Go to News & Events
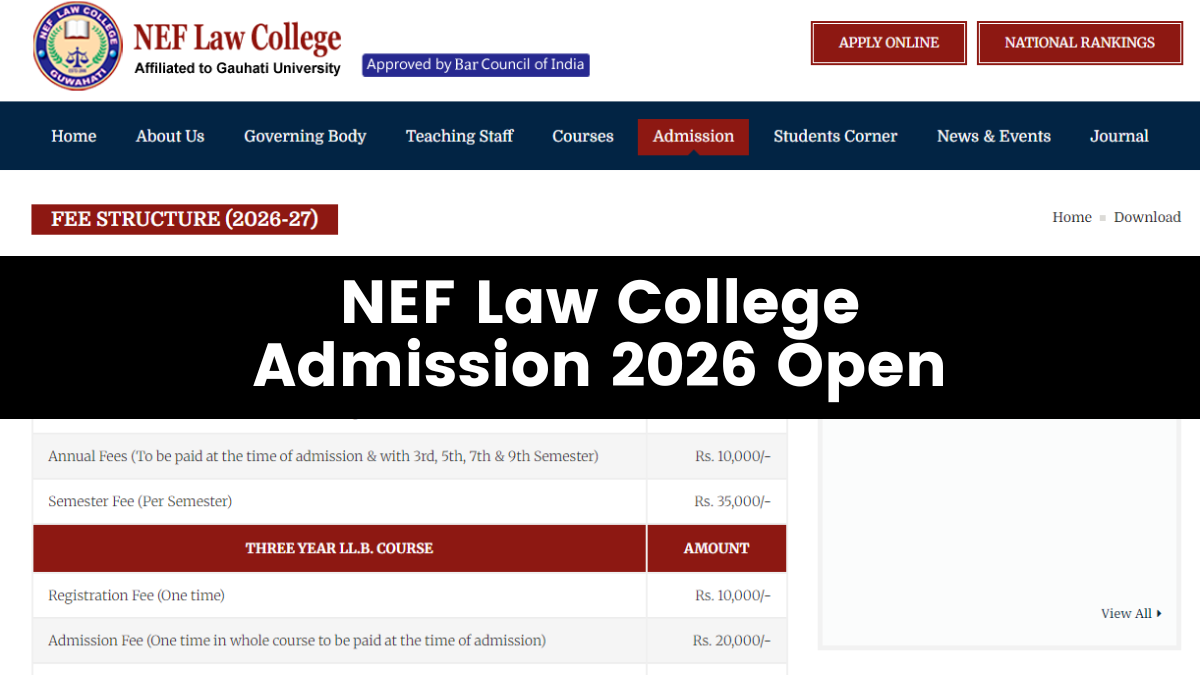 (x=994, y=136)
